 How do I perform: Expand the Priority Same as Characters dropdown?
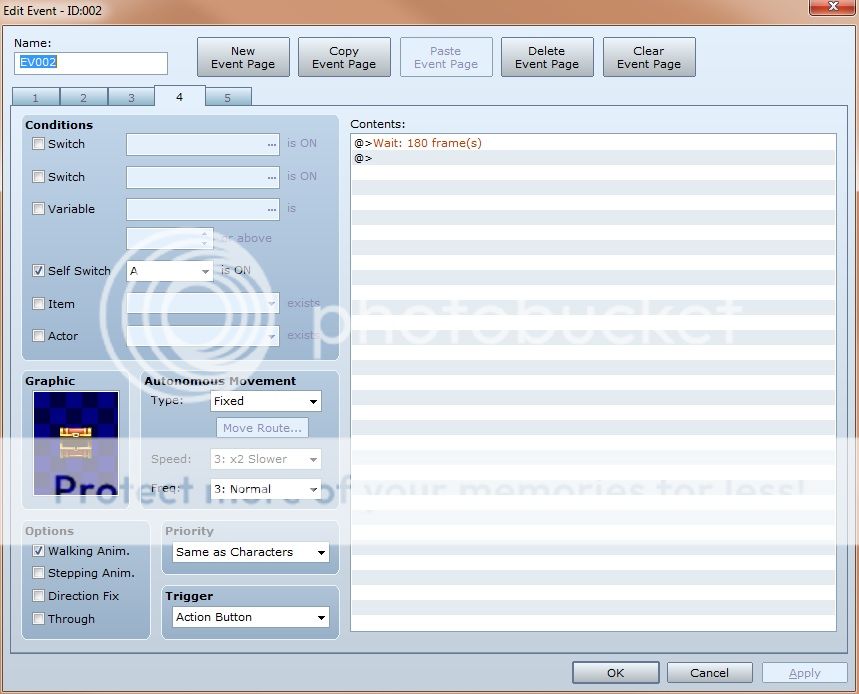(251, 552)
